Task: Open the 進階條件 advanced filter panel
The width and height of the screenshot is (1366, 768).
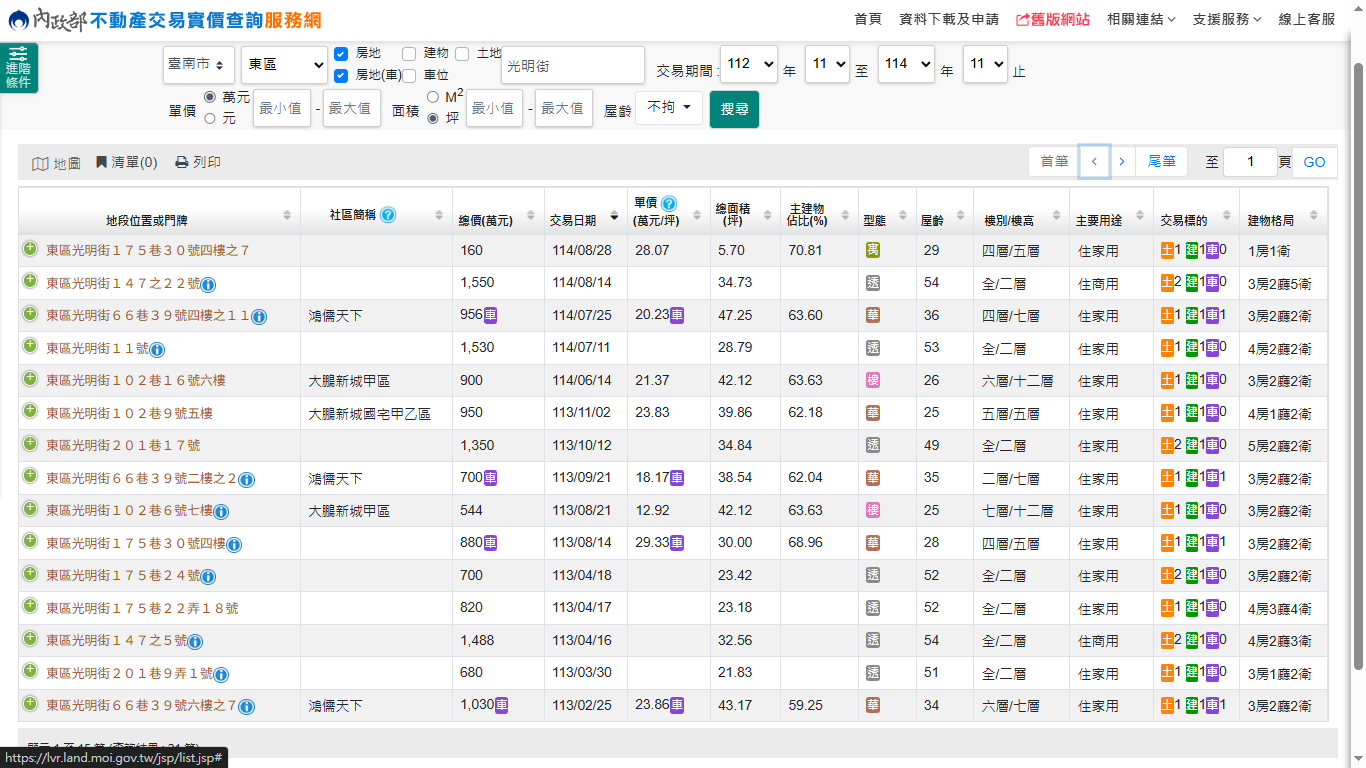Action: [19, 68]
